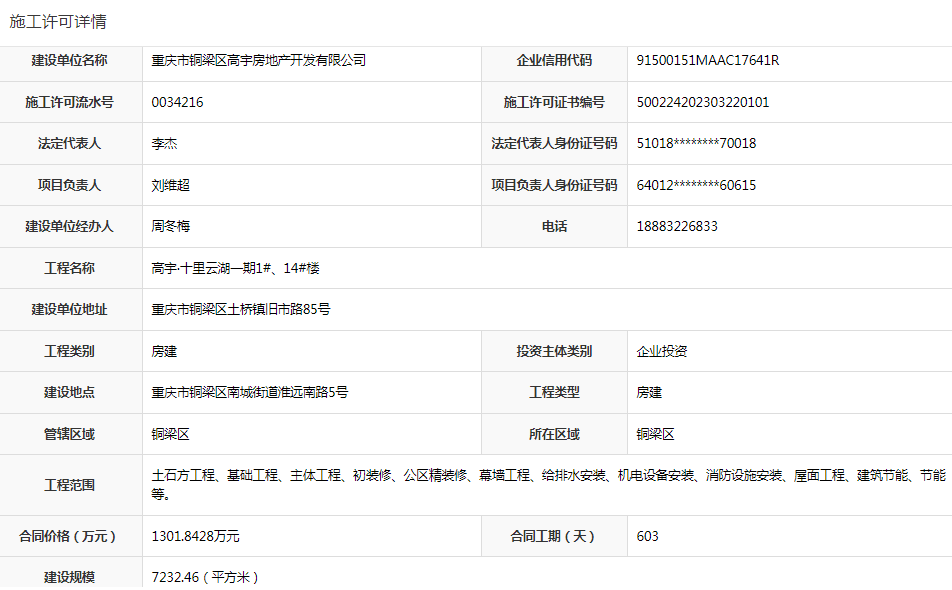Viewport: 952px width, 590px height.
Task: Select project name 高宇·十里云湖一期1#、14#楼
Action: (235, 268)
